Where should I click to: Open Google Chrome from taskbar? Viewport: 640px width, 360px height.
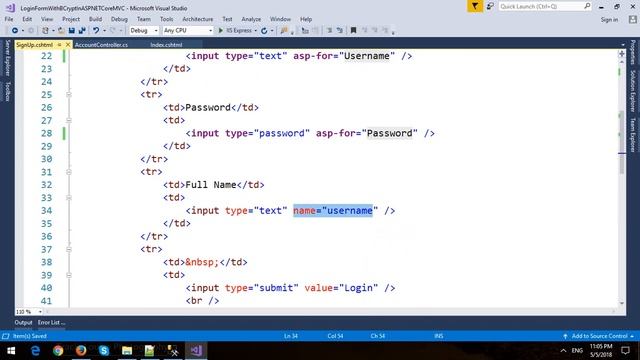[x=58, y=351]
